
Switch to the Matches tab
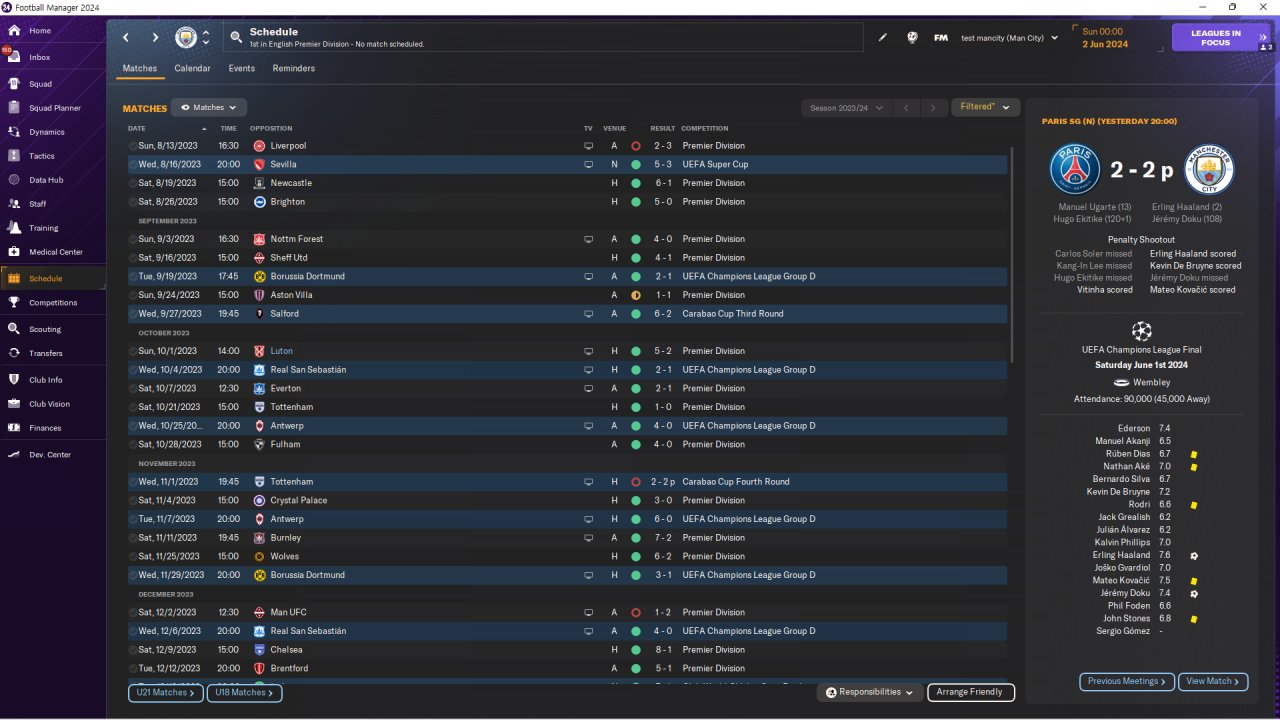pyautogui.click(x=140, y=69)
